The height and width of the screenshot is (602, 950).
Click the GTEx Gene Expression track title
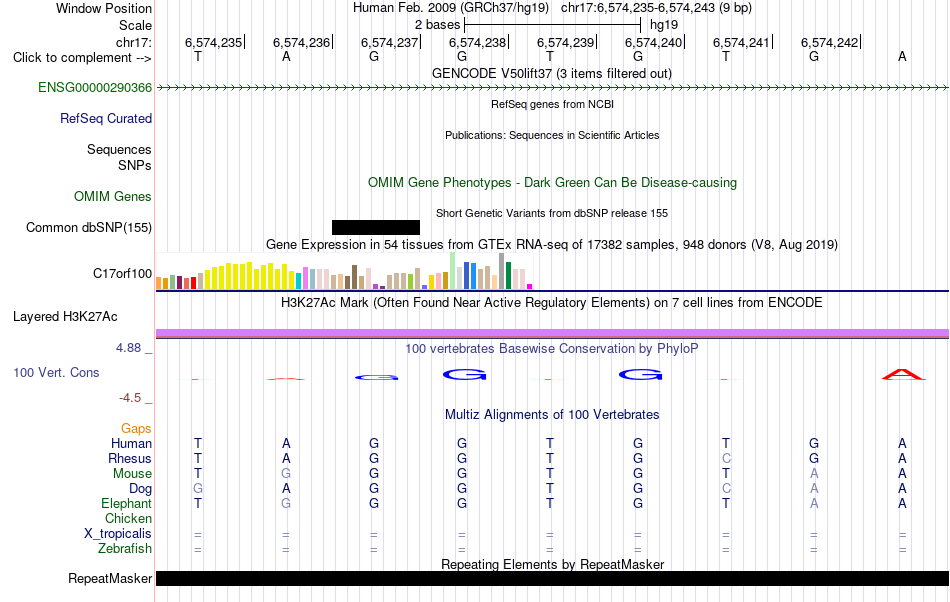coord(552,245)
